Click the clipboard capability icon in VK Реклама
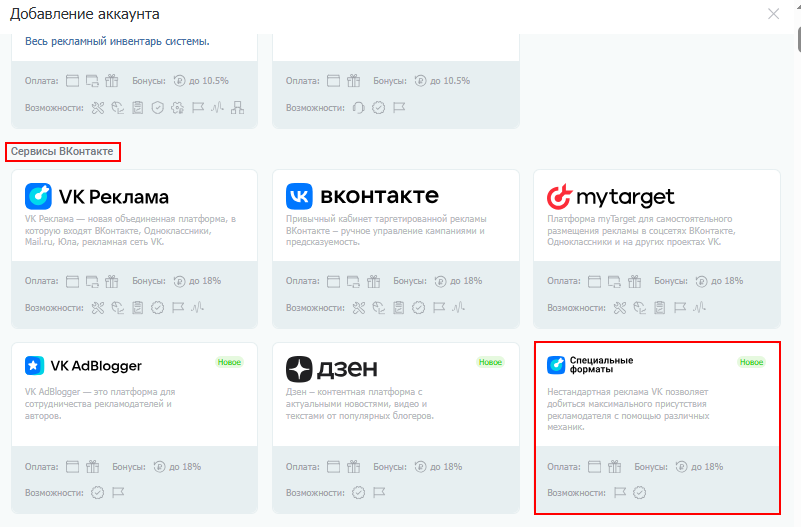This screenshot has height=527, width=801. click(137, 308)
